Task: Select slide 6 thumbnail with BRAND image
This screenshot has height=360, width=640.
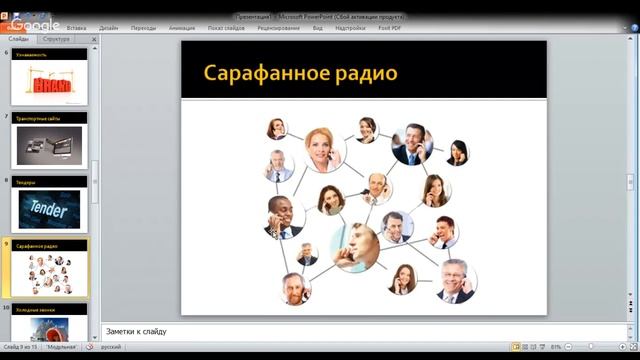Action: [x=49, y=77]
